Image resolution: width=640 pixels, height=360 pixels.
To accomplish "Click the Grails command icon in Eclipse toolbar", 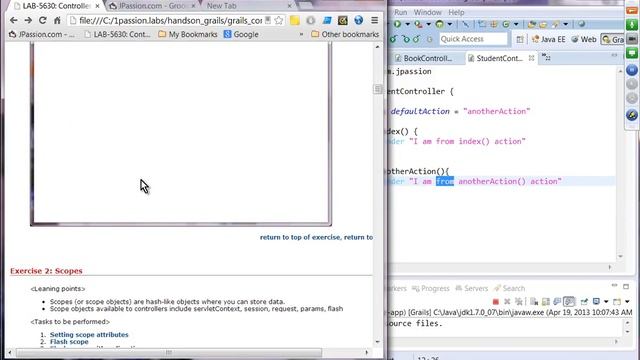I will click(x=440, y=24).
